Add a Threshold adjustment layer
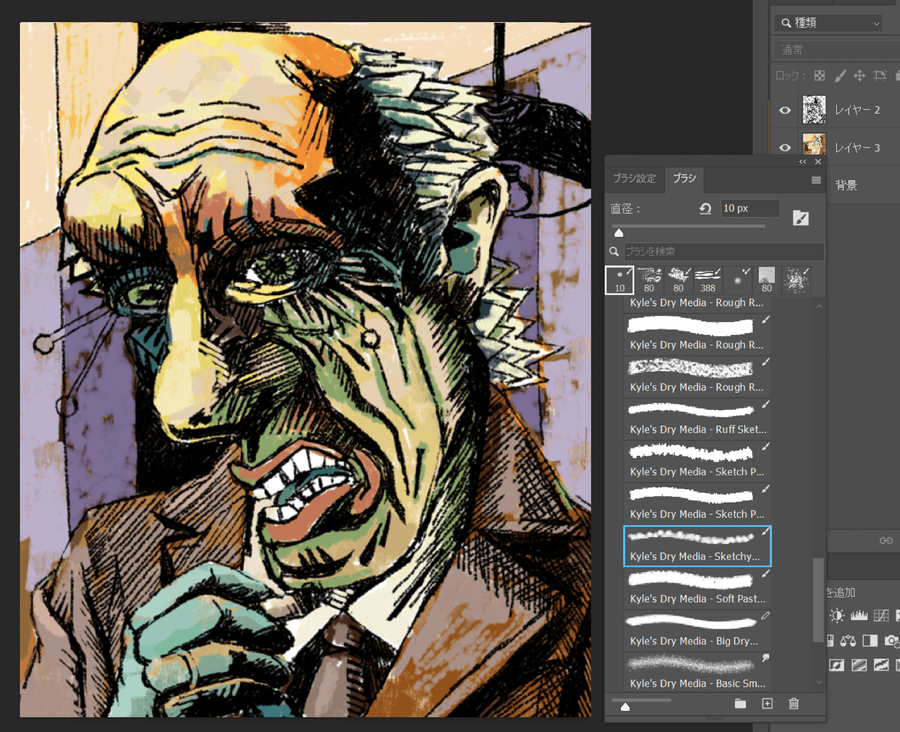Image resolution: width=900 pixels, height=732 pixels. tap(881, 665)
